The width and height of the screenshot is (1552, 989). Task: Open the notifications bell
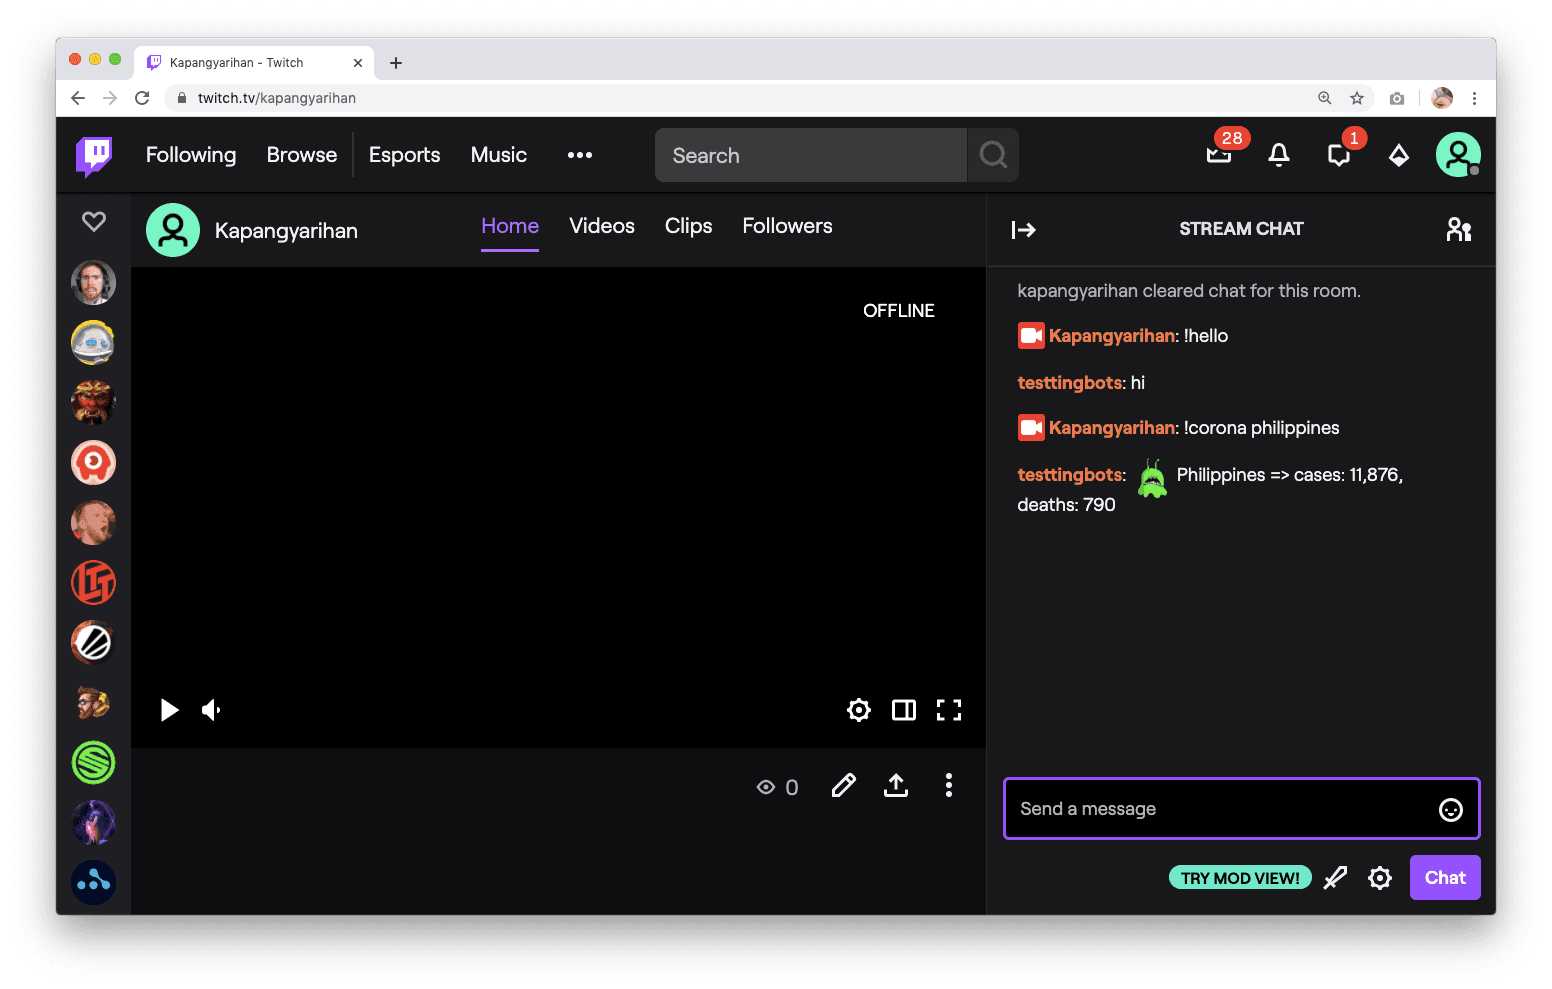coord(1278,155)
